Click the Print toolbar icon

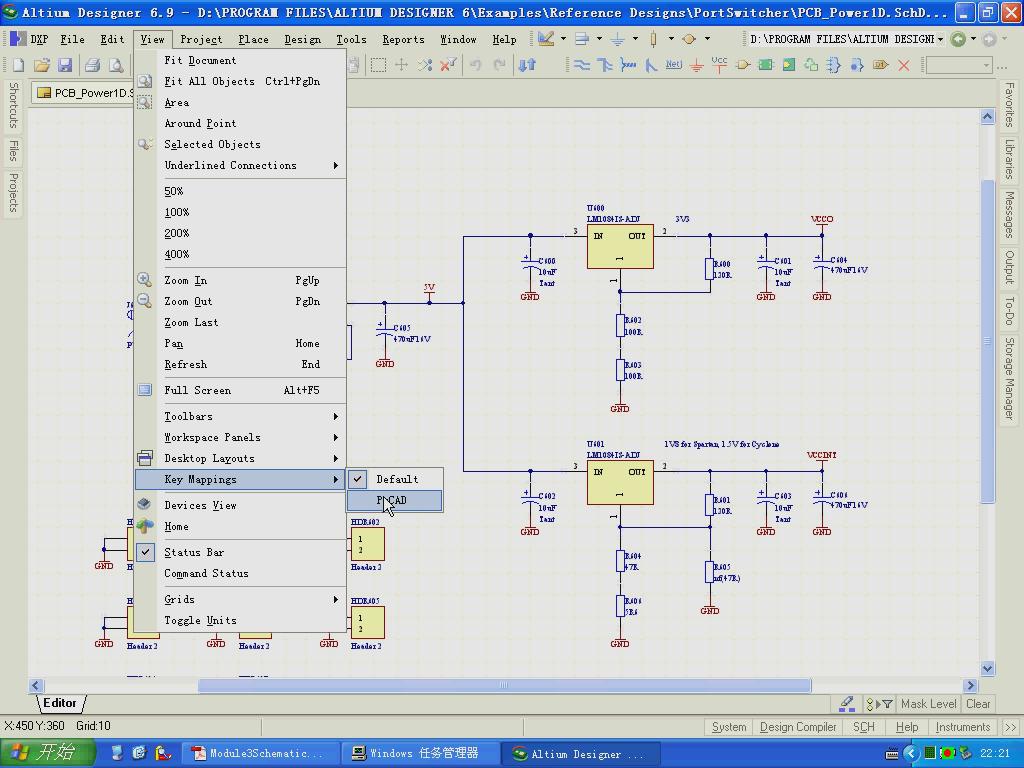pyautogui.click(x=93, y=65)
